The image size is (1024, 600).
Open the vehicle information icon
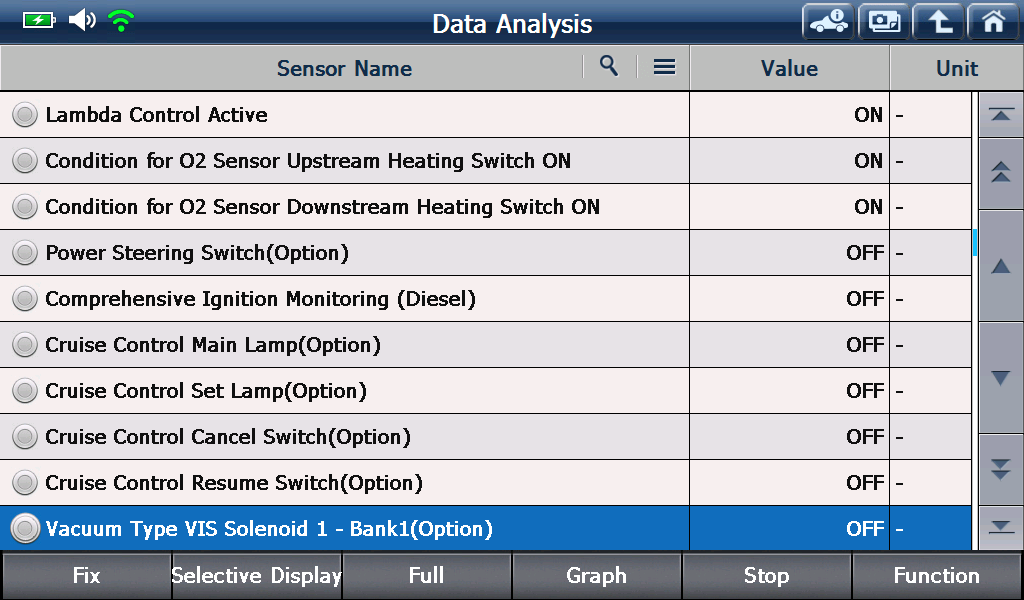coord(828,22)
